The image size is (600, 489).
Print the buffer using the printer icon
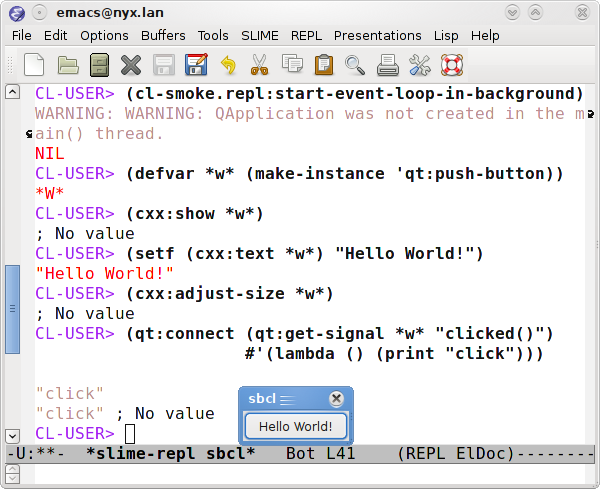coord(388,66)
